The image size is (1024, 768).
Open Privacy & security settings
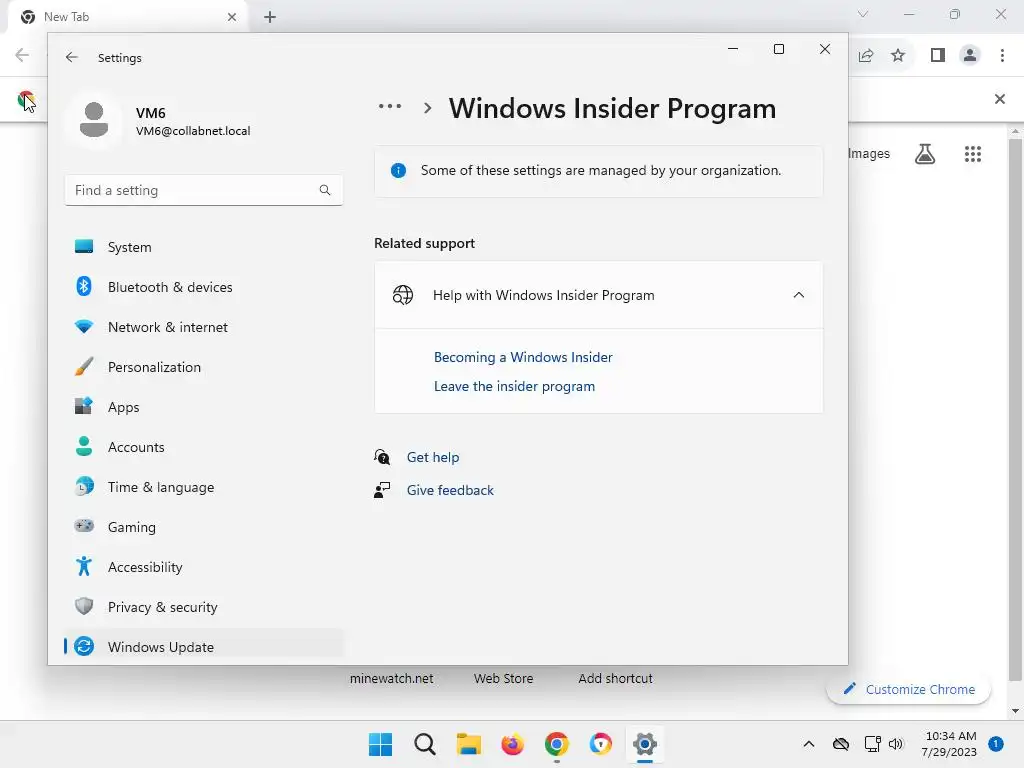tap(204, 607)
